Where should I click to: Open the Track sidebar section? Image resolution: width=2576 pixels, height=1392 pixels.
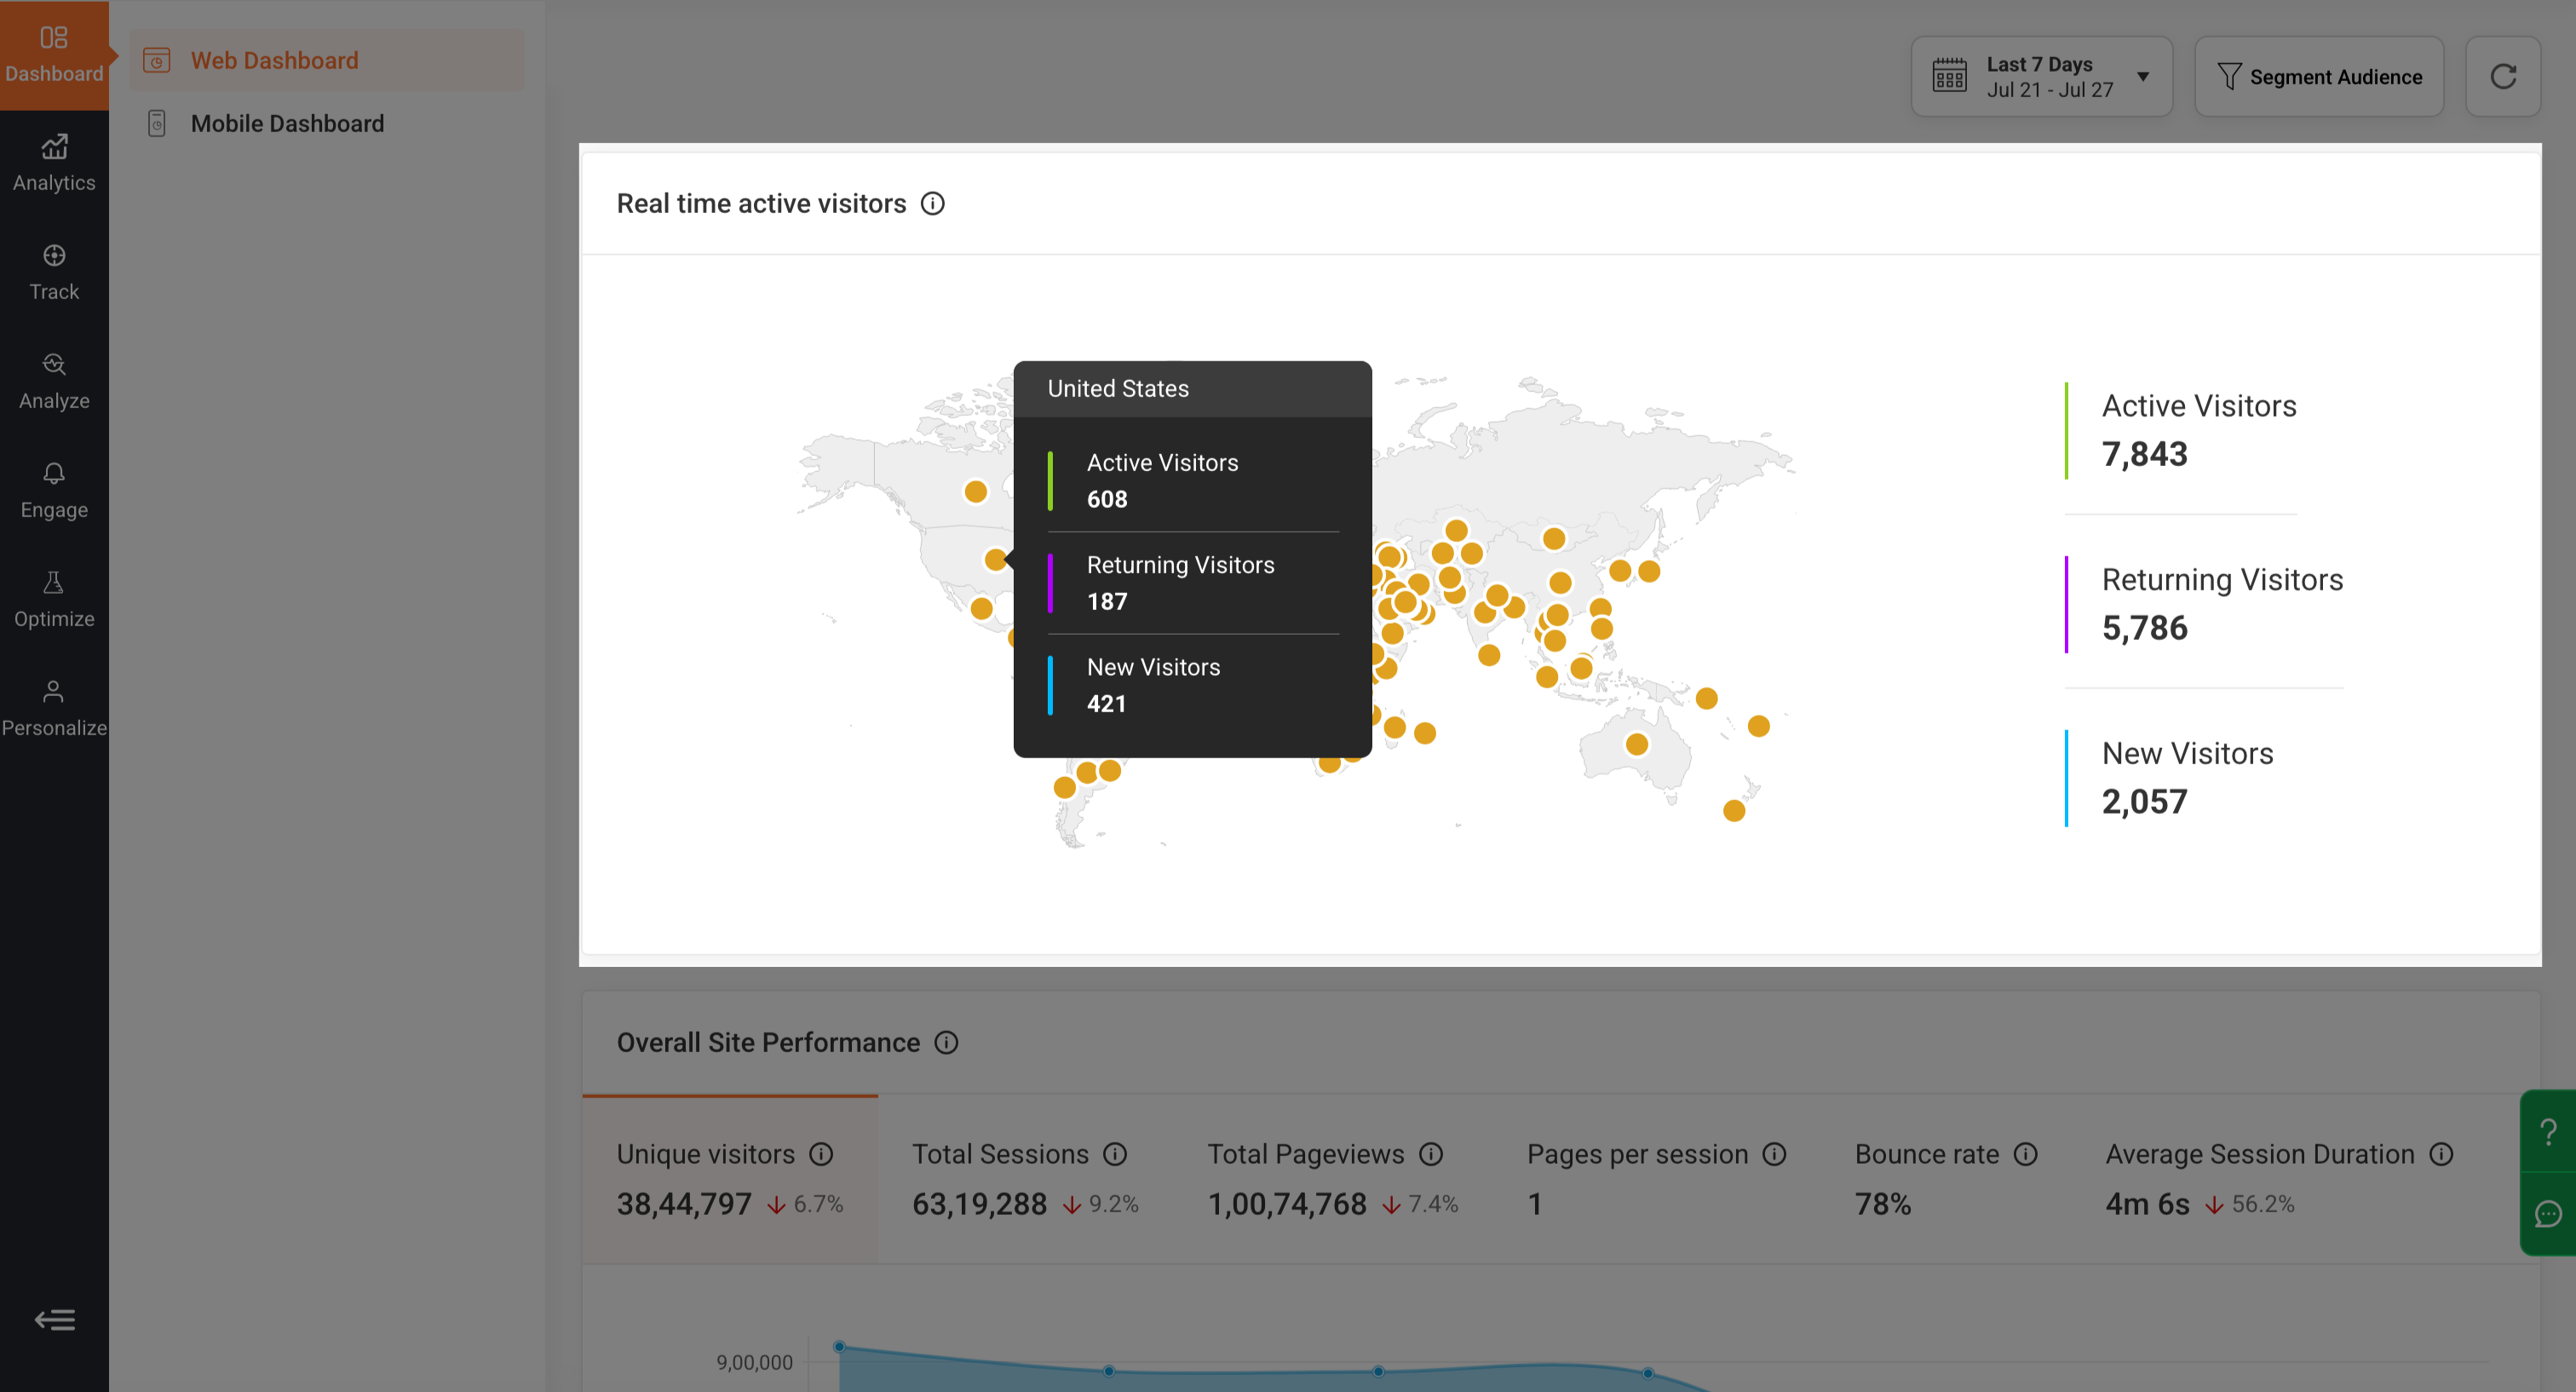[x=54, y=273]
